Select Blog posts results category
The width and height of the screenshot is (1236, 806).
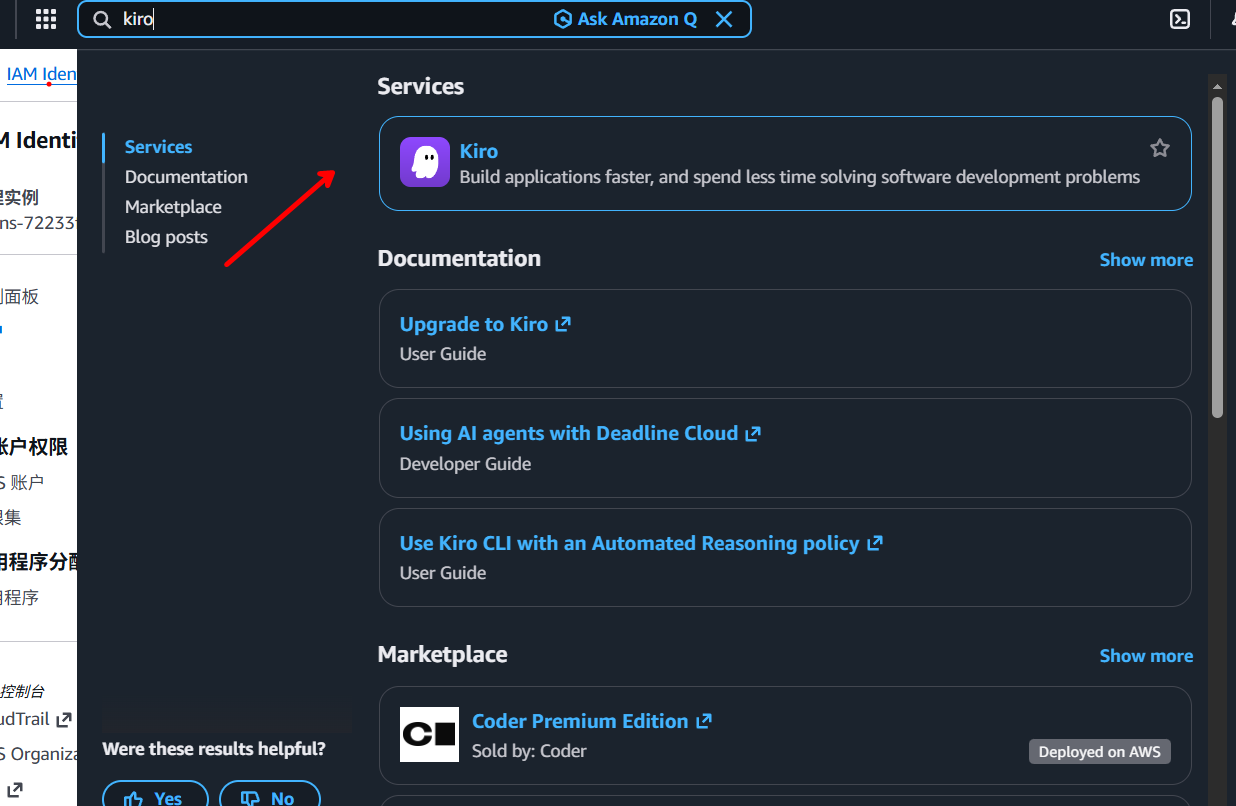(x=166, y=237)
